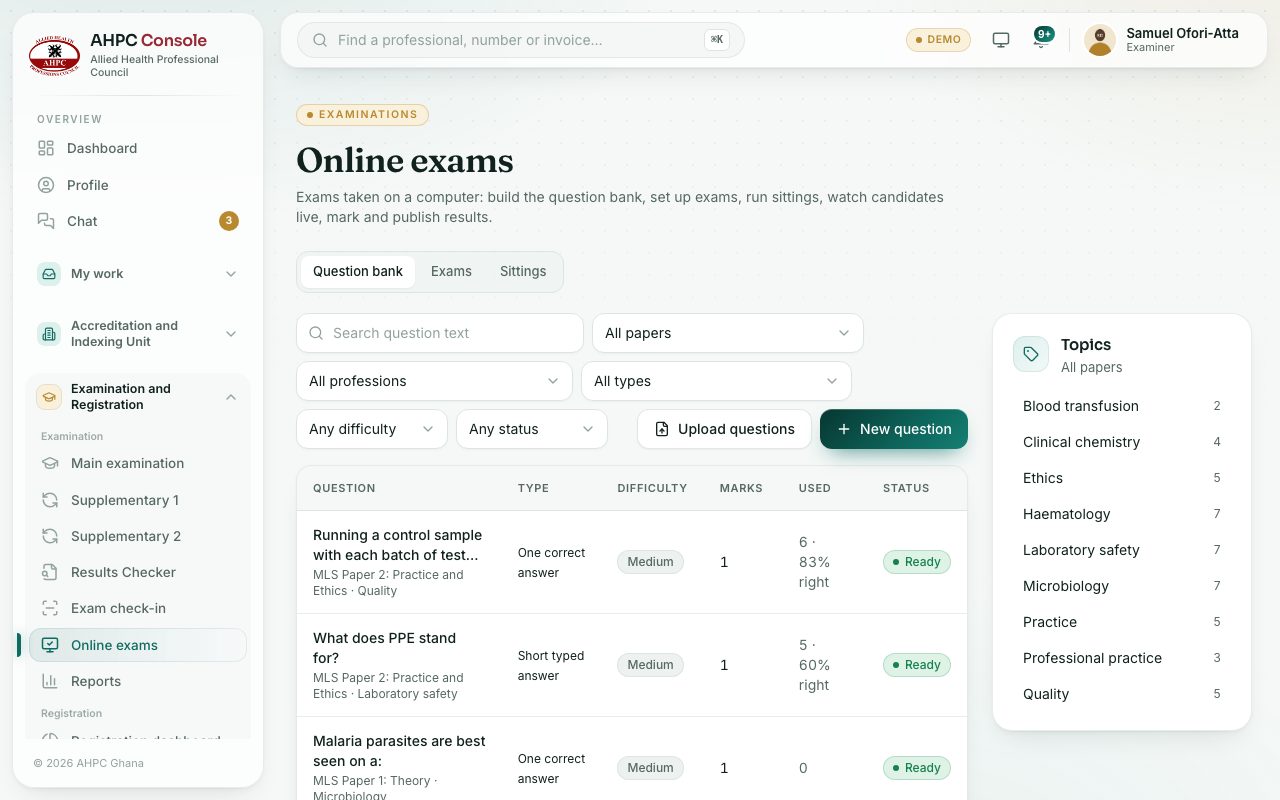Viewport: 1280px width, 800px height.
Task: Switch to the Exams tab
Action: coord(451,272)
